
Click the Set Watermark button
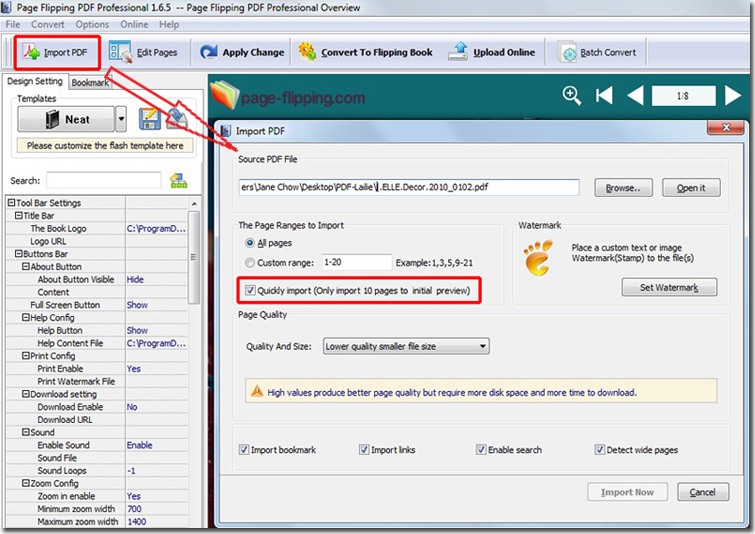669,287
